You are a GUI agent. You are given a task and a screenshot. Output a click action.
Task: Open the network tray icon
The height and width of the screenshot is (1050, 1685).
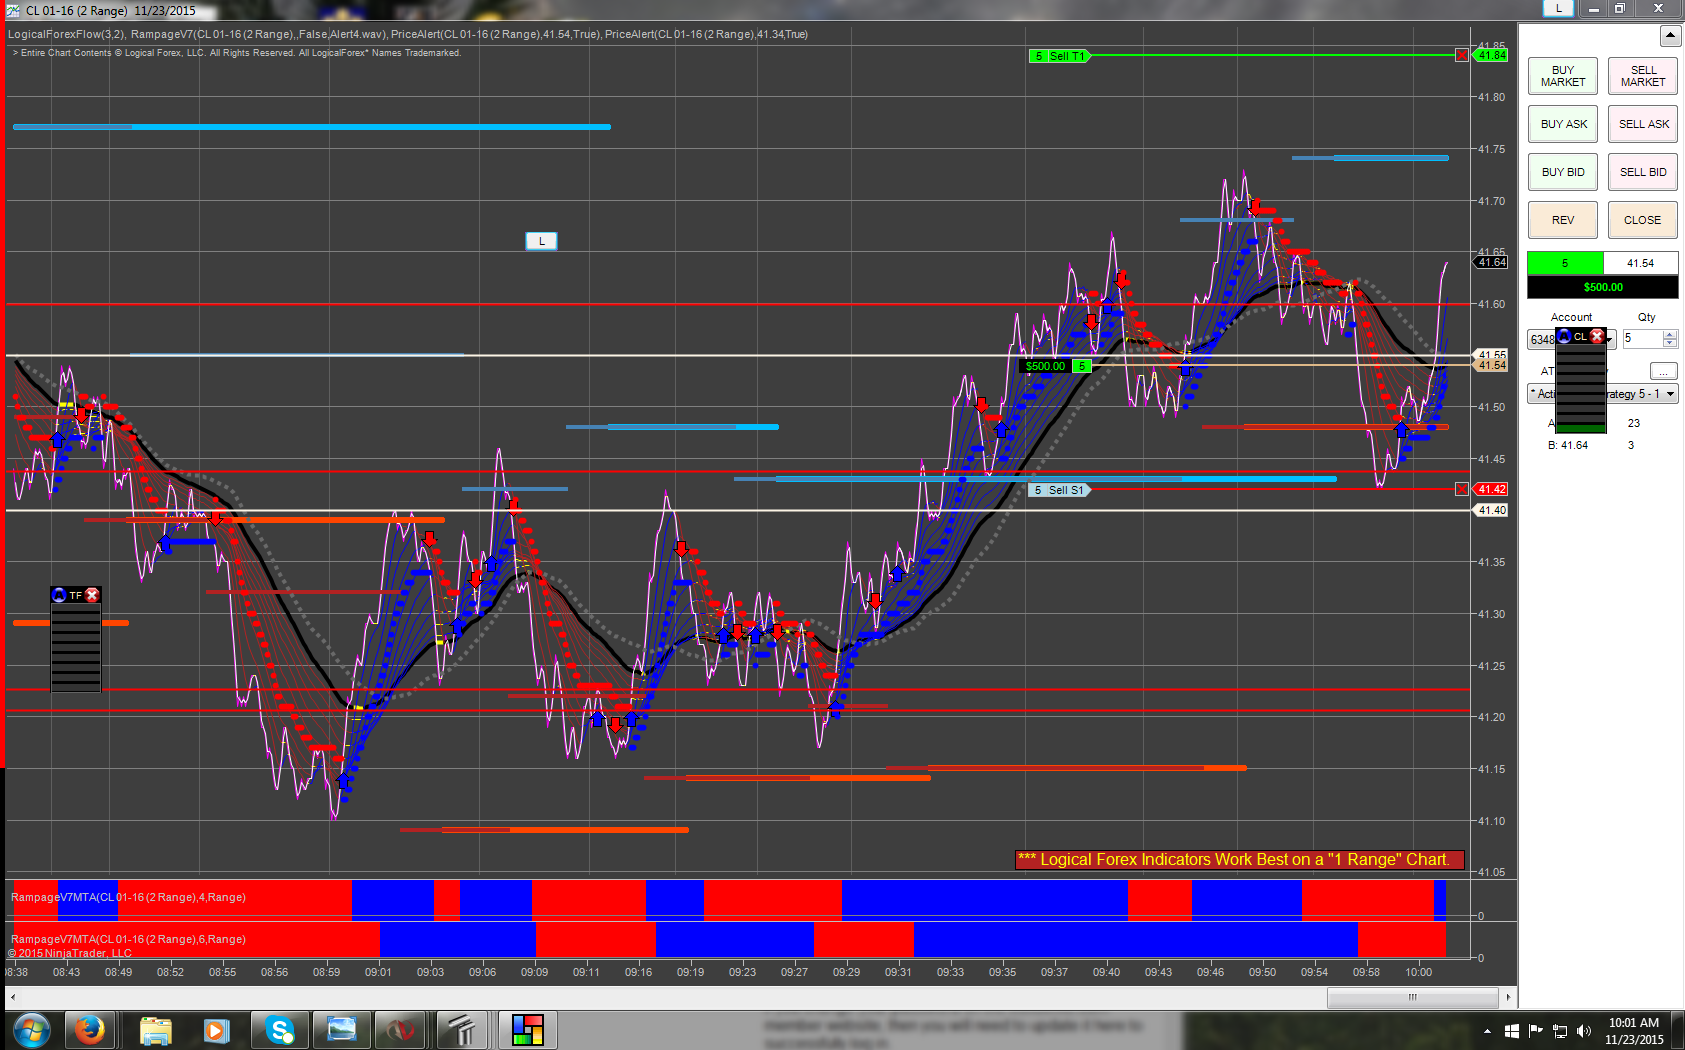(1559, 1031)
